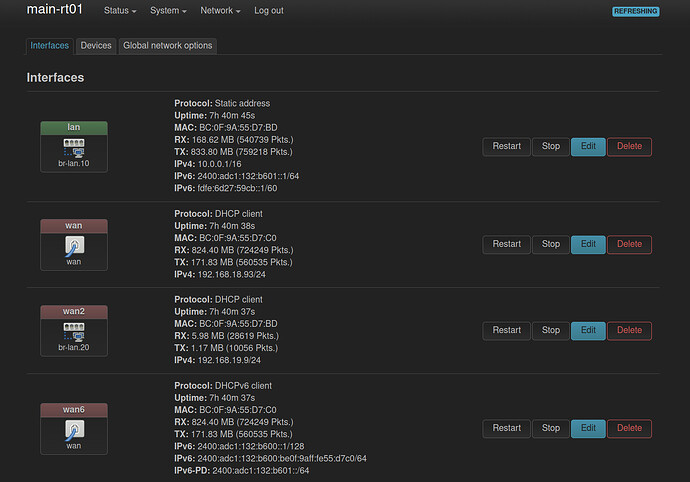The height and width of the screenshot is (482, 690).
Task: Click the green lan interface label
Action: [73, 127]
